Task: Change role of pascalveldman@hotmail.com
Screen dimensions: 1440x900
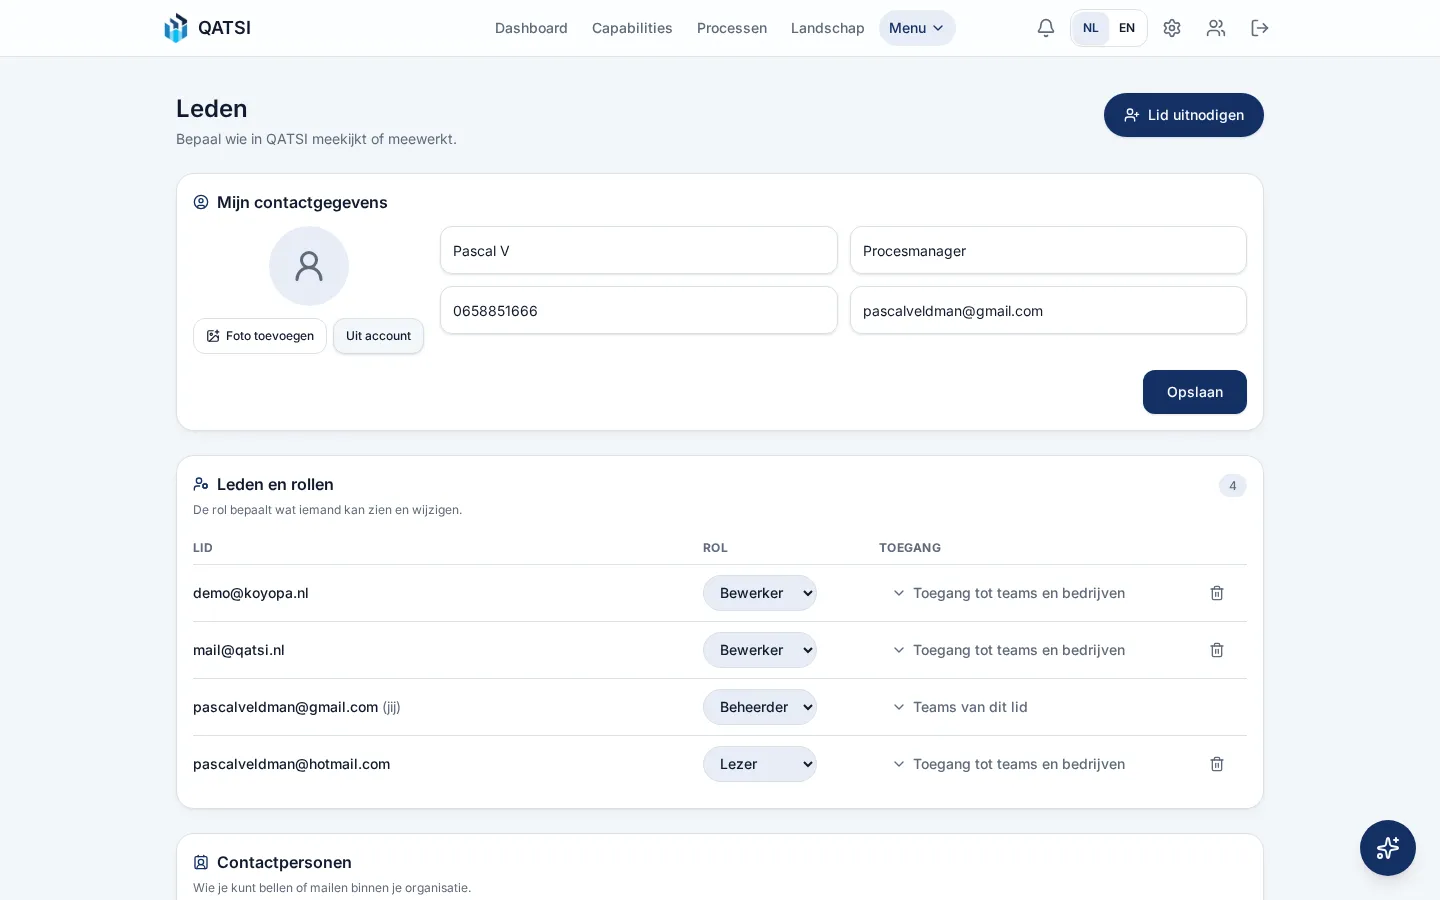Action: point(760,764)
